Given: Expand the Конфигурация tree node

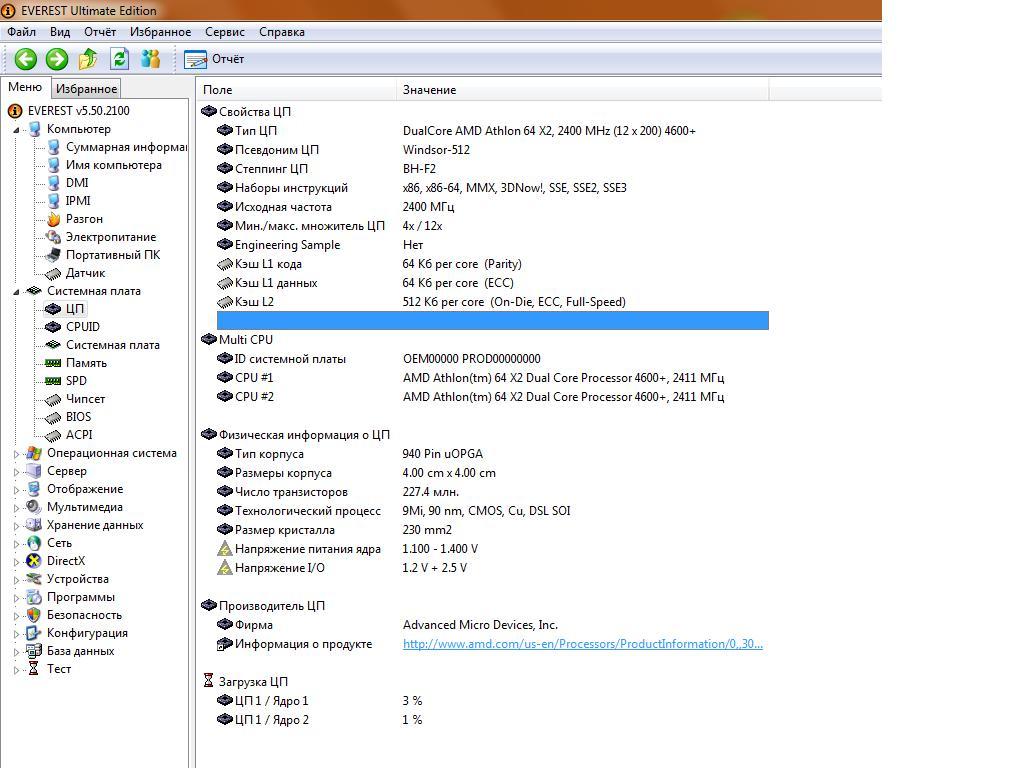Looking at the screenshot, I should point(16,633).
